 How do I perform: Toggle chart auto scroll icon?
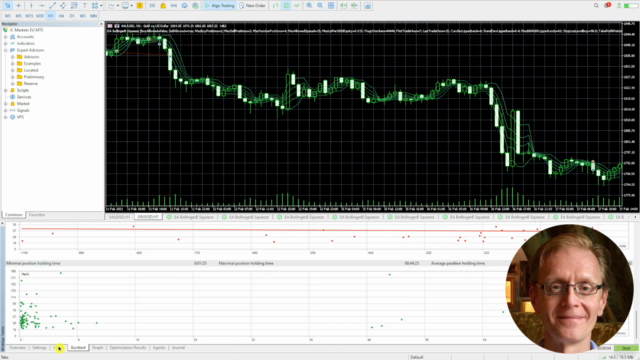coord(343,6)
